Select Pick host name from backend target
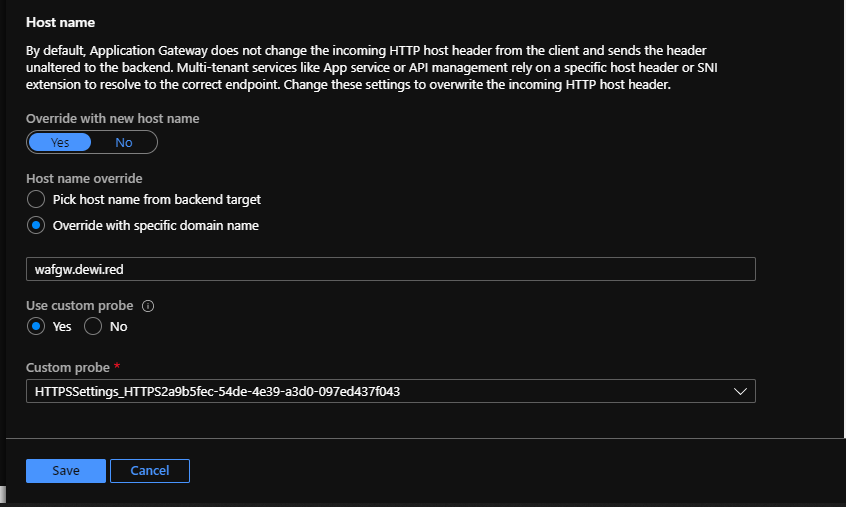Viewport: 846px width, 507px height. pos(36,199)
